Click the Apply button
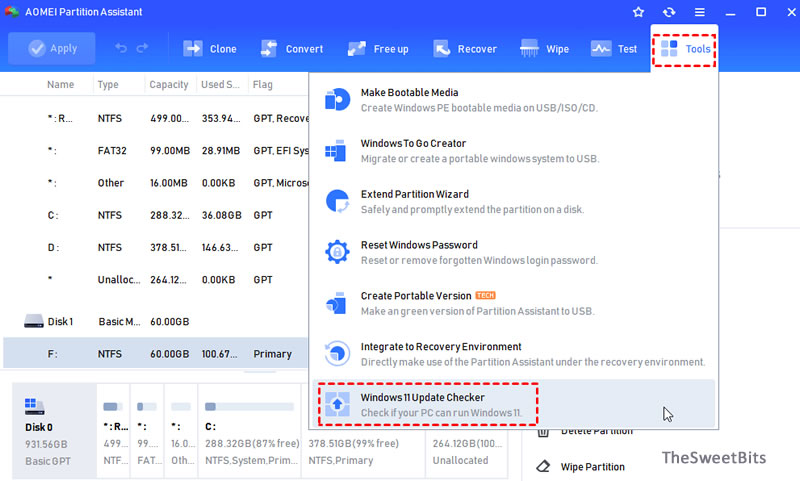The image size is (800, 481). [x=52, y=48]
